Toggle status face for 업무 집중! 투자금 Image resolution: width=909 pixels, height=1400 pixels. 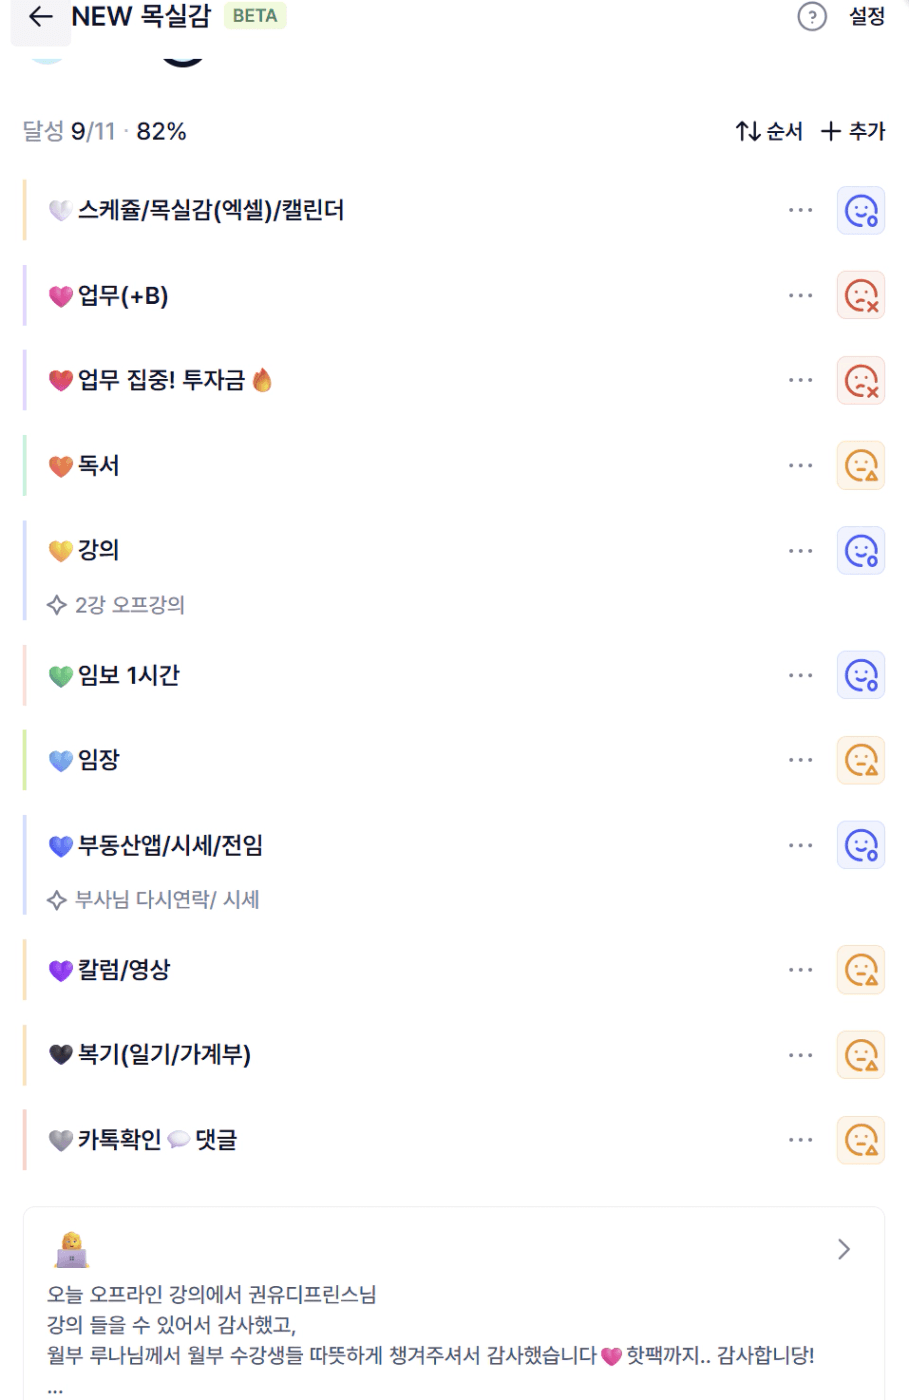click(860, 381)
